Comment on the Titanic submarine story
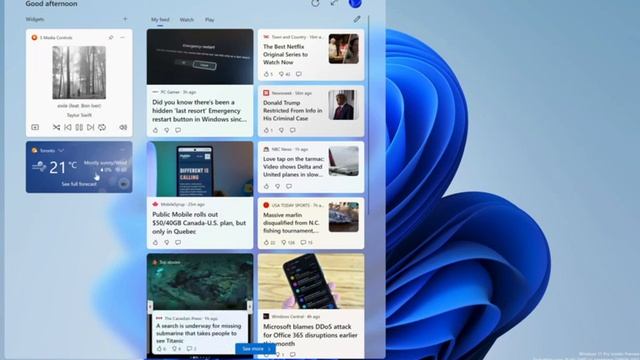640x360 pixels. 189,349
